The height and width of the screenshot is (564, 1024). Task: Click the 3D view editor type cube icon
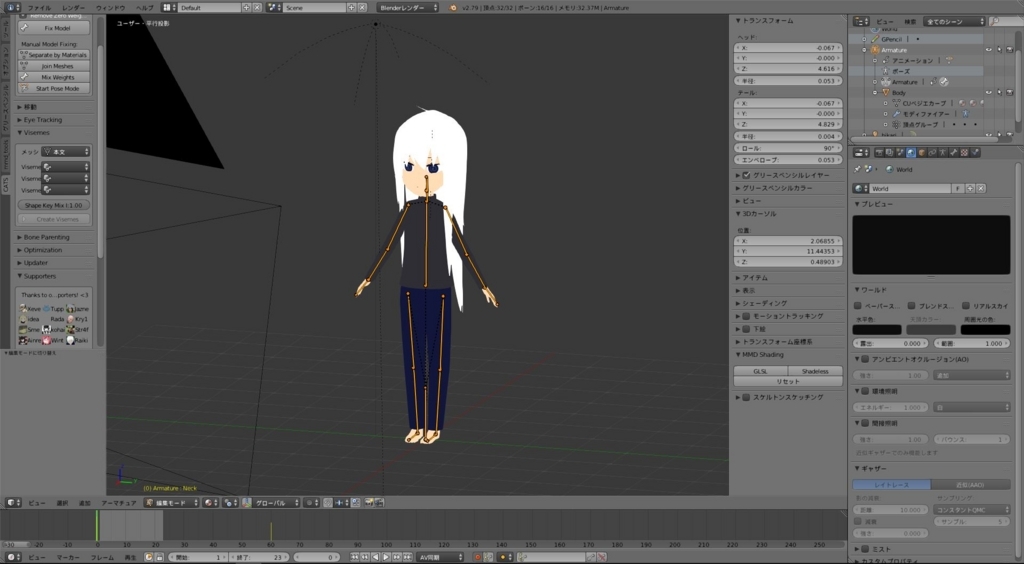pos(11,502)
